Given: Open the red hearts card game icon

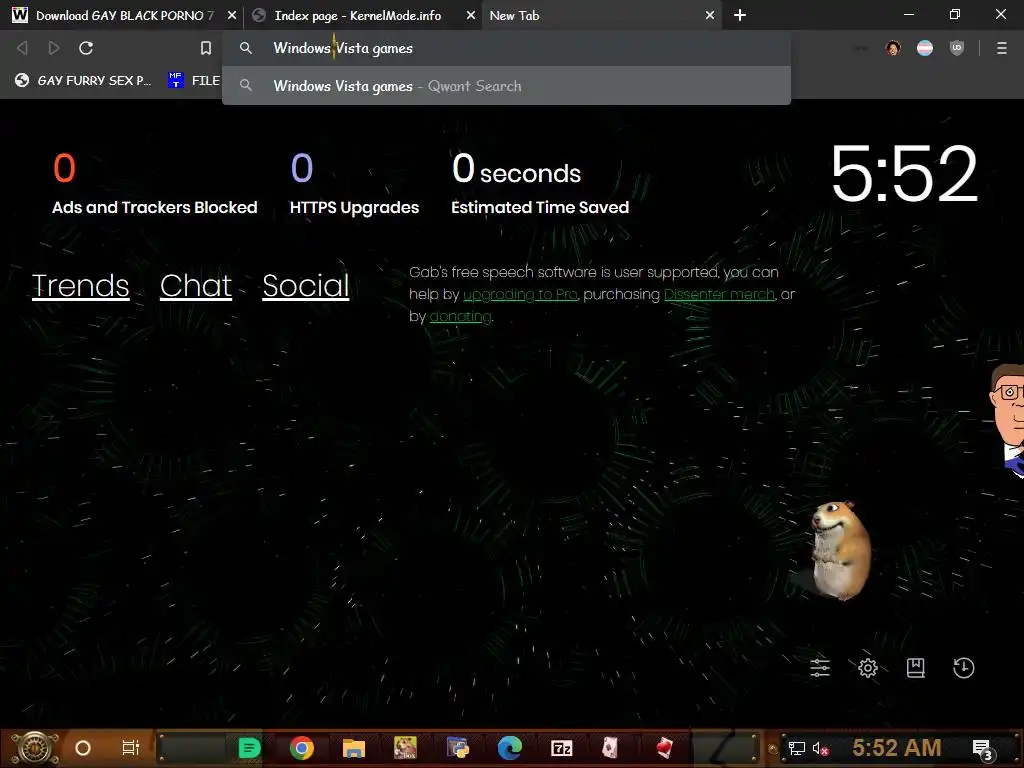Looking at the screenshot, I should 665,748.
